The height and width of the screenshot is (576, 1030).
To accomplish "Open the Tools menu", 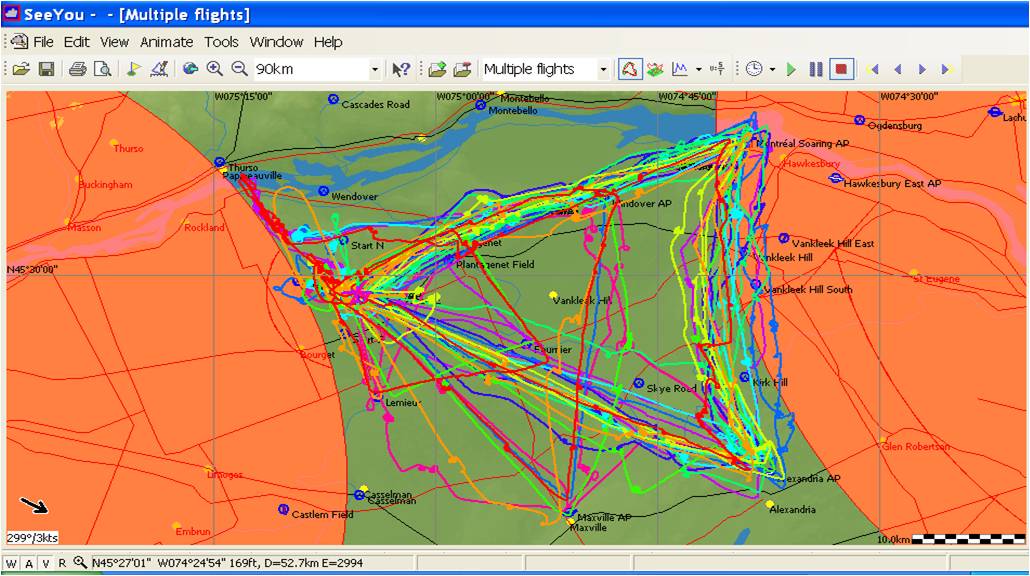I will point(221,42).
